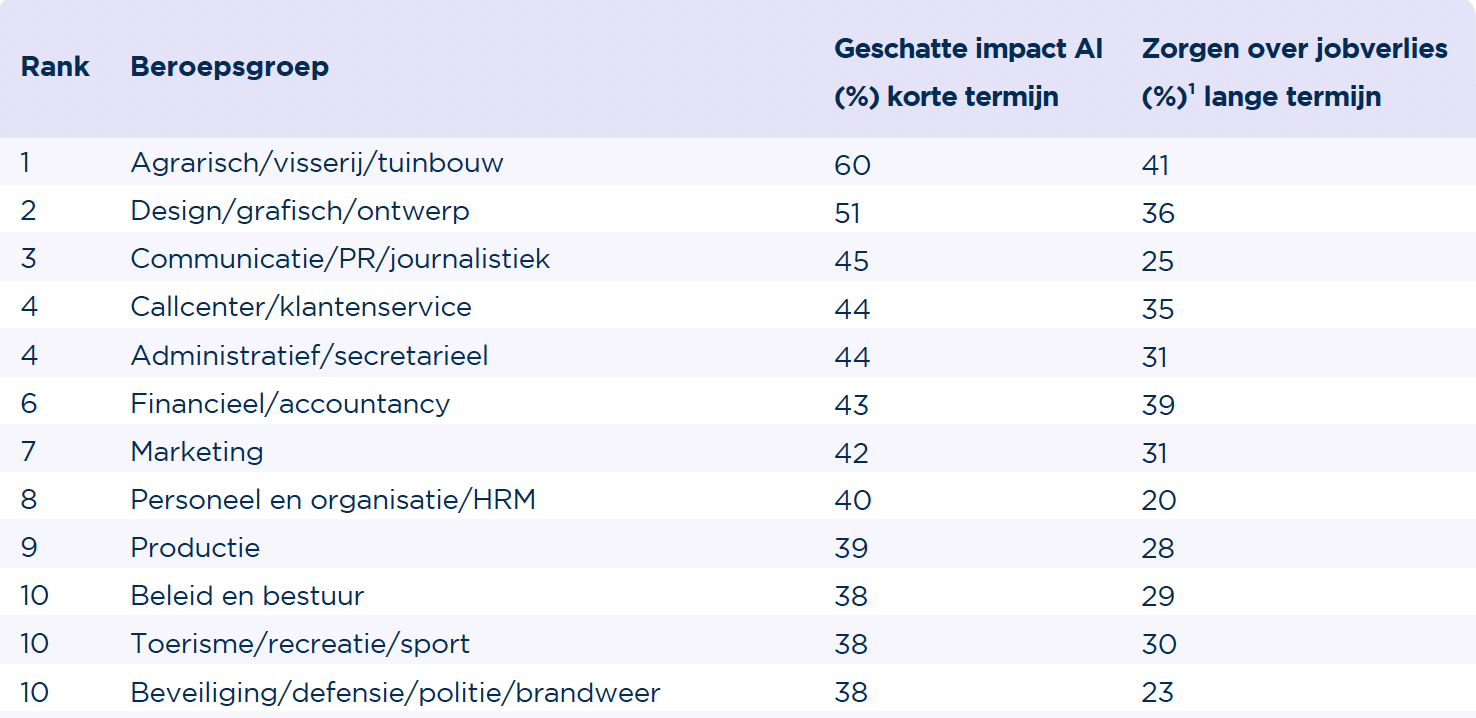The width and height of the screenshot is (1476, 718).
Task: Click the Beroepsgroep column header
Action: (x=229, y=67)
